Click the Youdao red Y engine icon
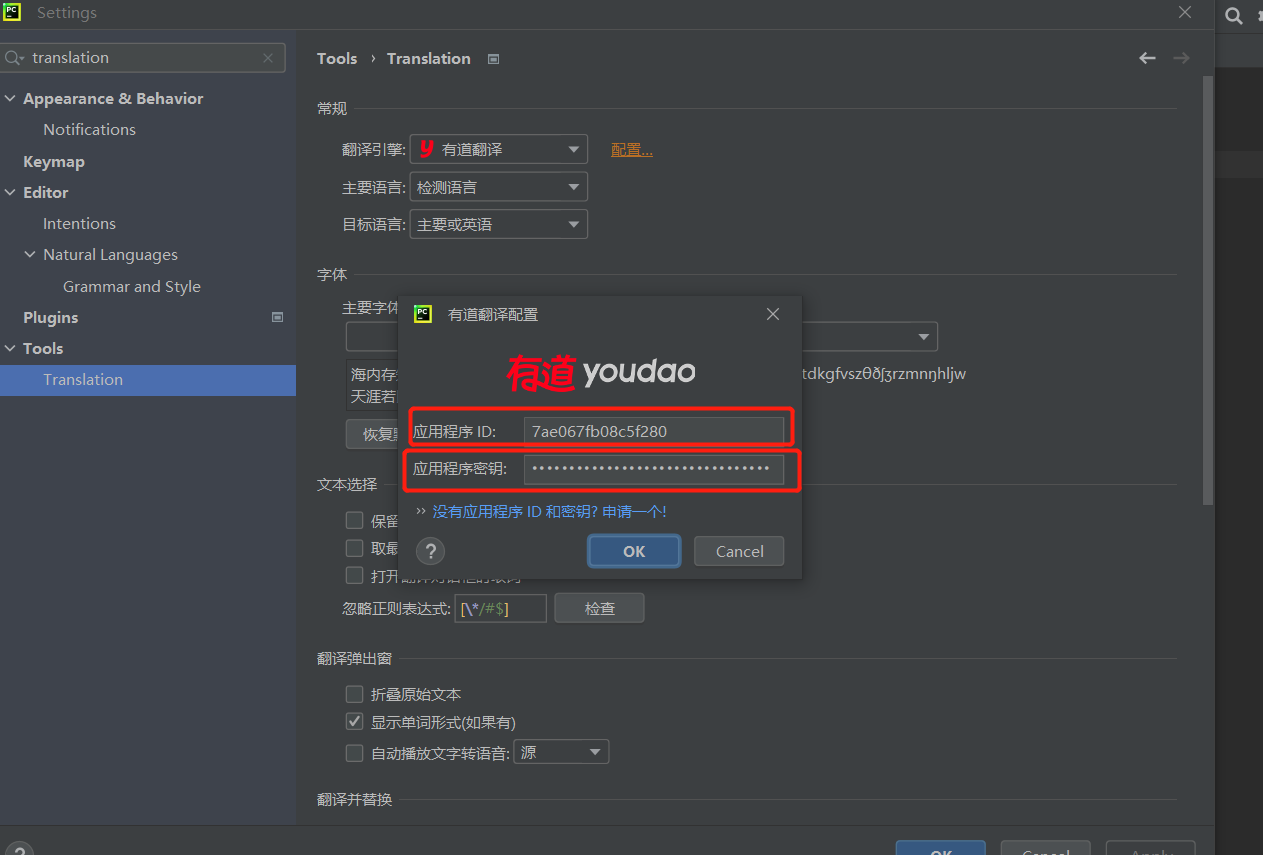 [x=427, y=149]
